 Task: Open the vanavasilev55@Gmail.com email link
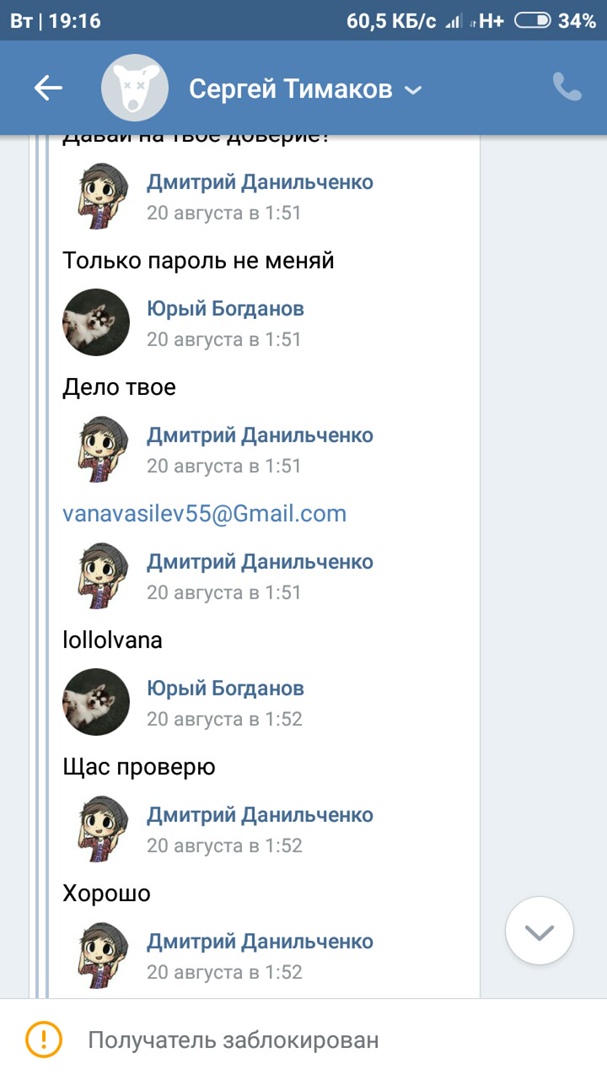[204, 514]
